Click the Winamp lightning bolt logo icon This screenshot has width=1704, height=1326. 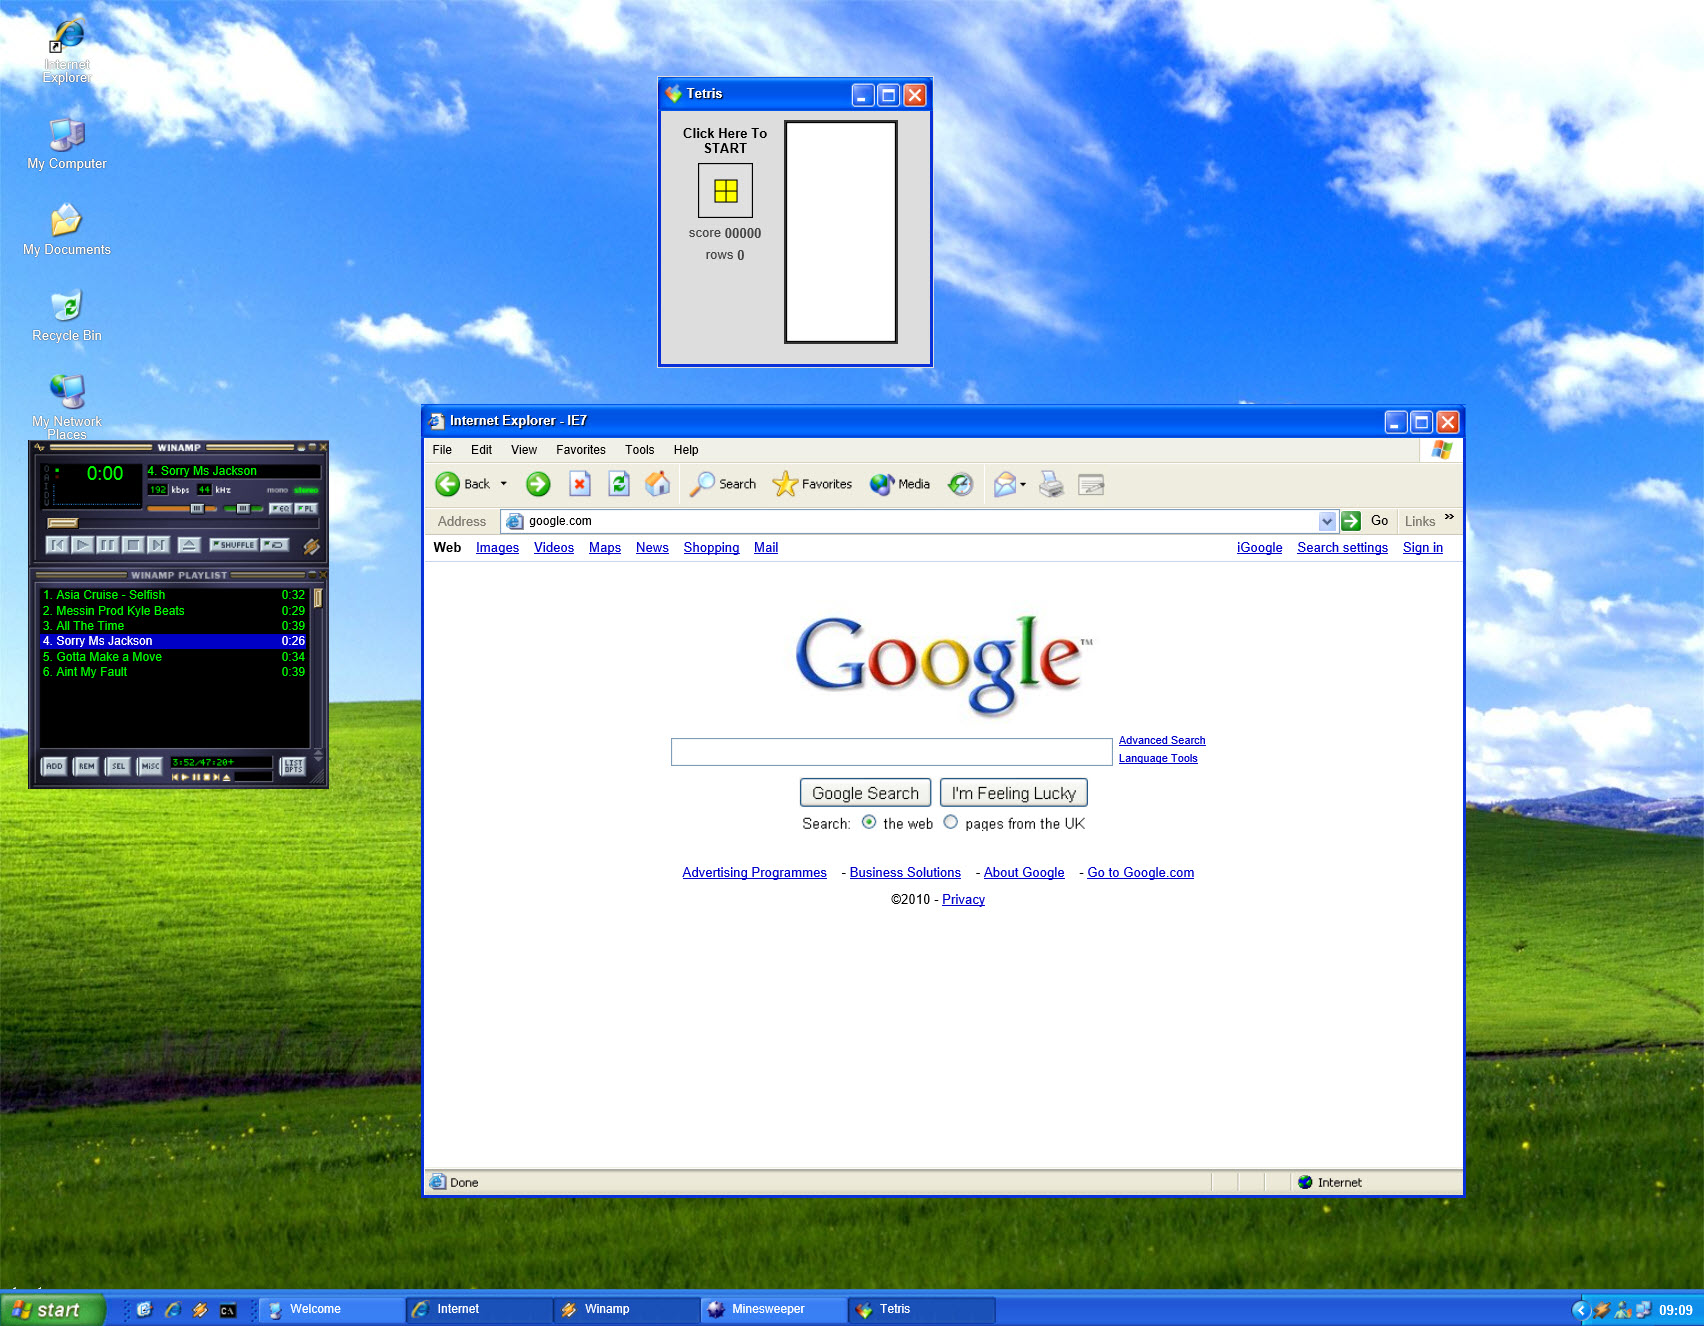click(312, 546)
